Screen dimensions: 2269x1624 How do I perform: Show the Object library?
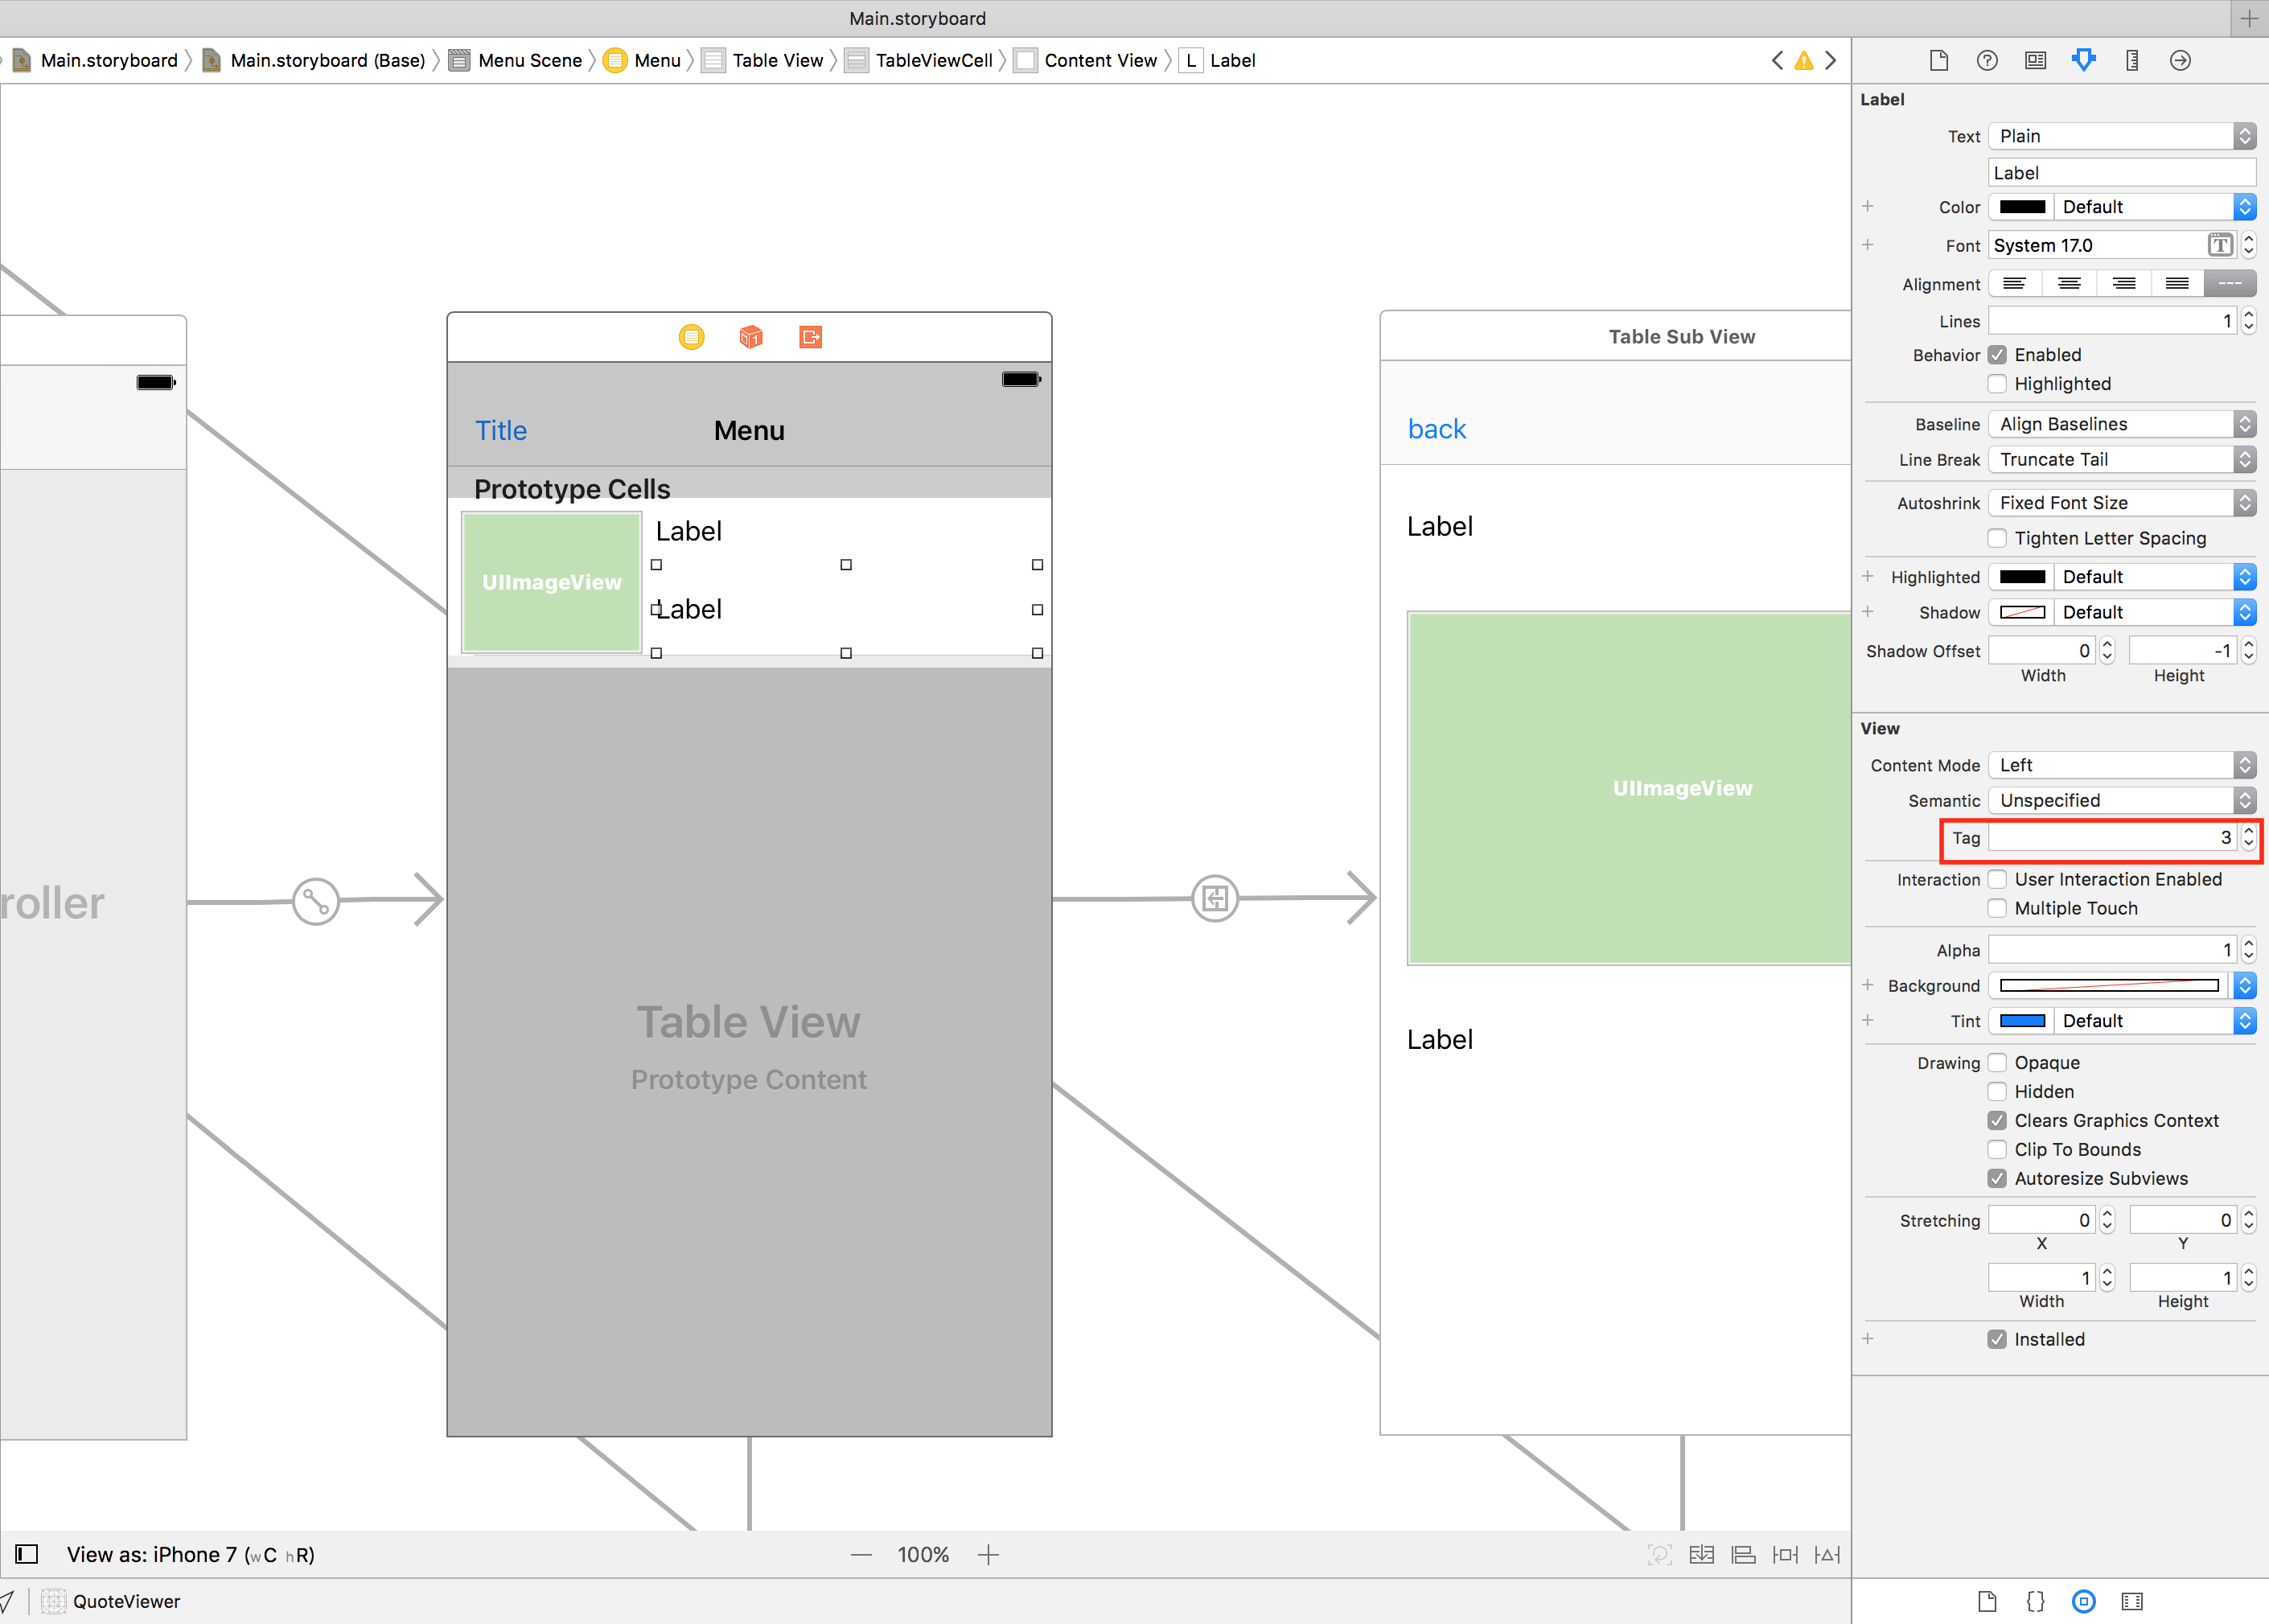(x=2084, y=1601)
